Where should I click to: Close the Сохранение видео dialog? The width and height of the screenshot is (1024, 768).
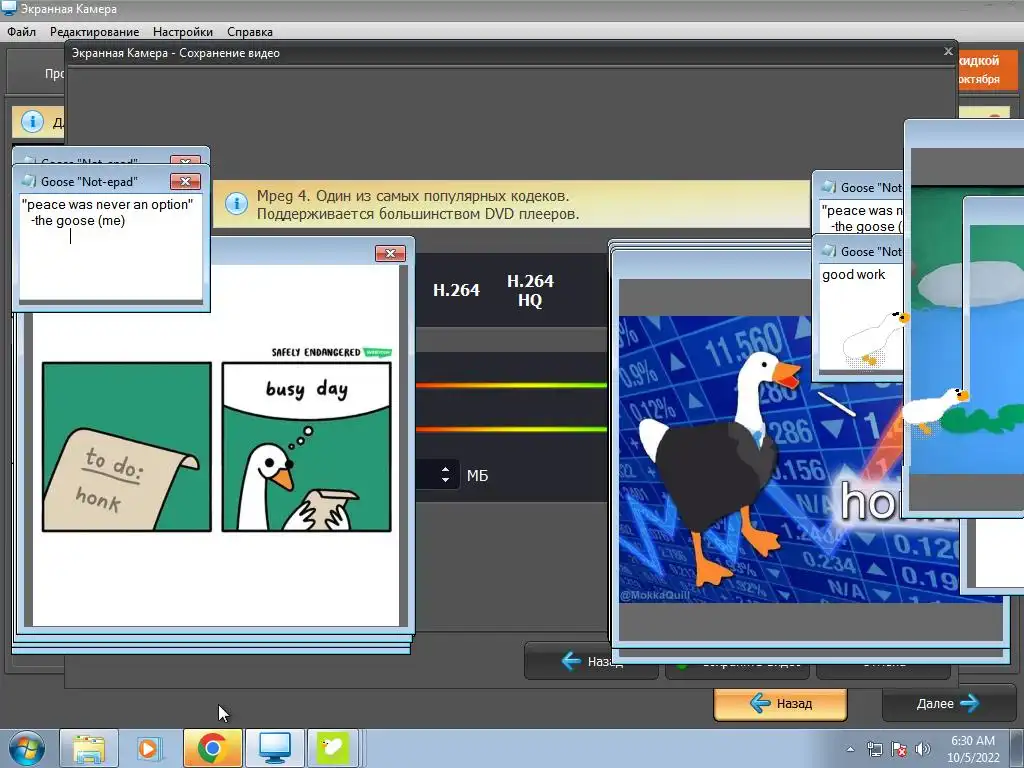click(948, 51)
